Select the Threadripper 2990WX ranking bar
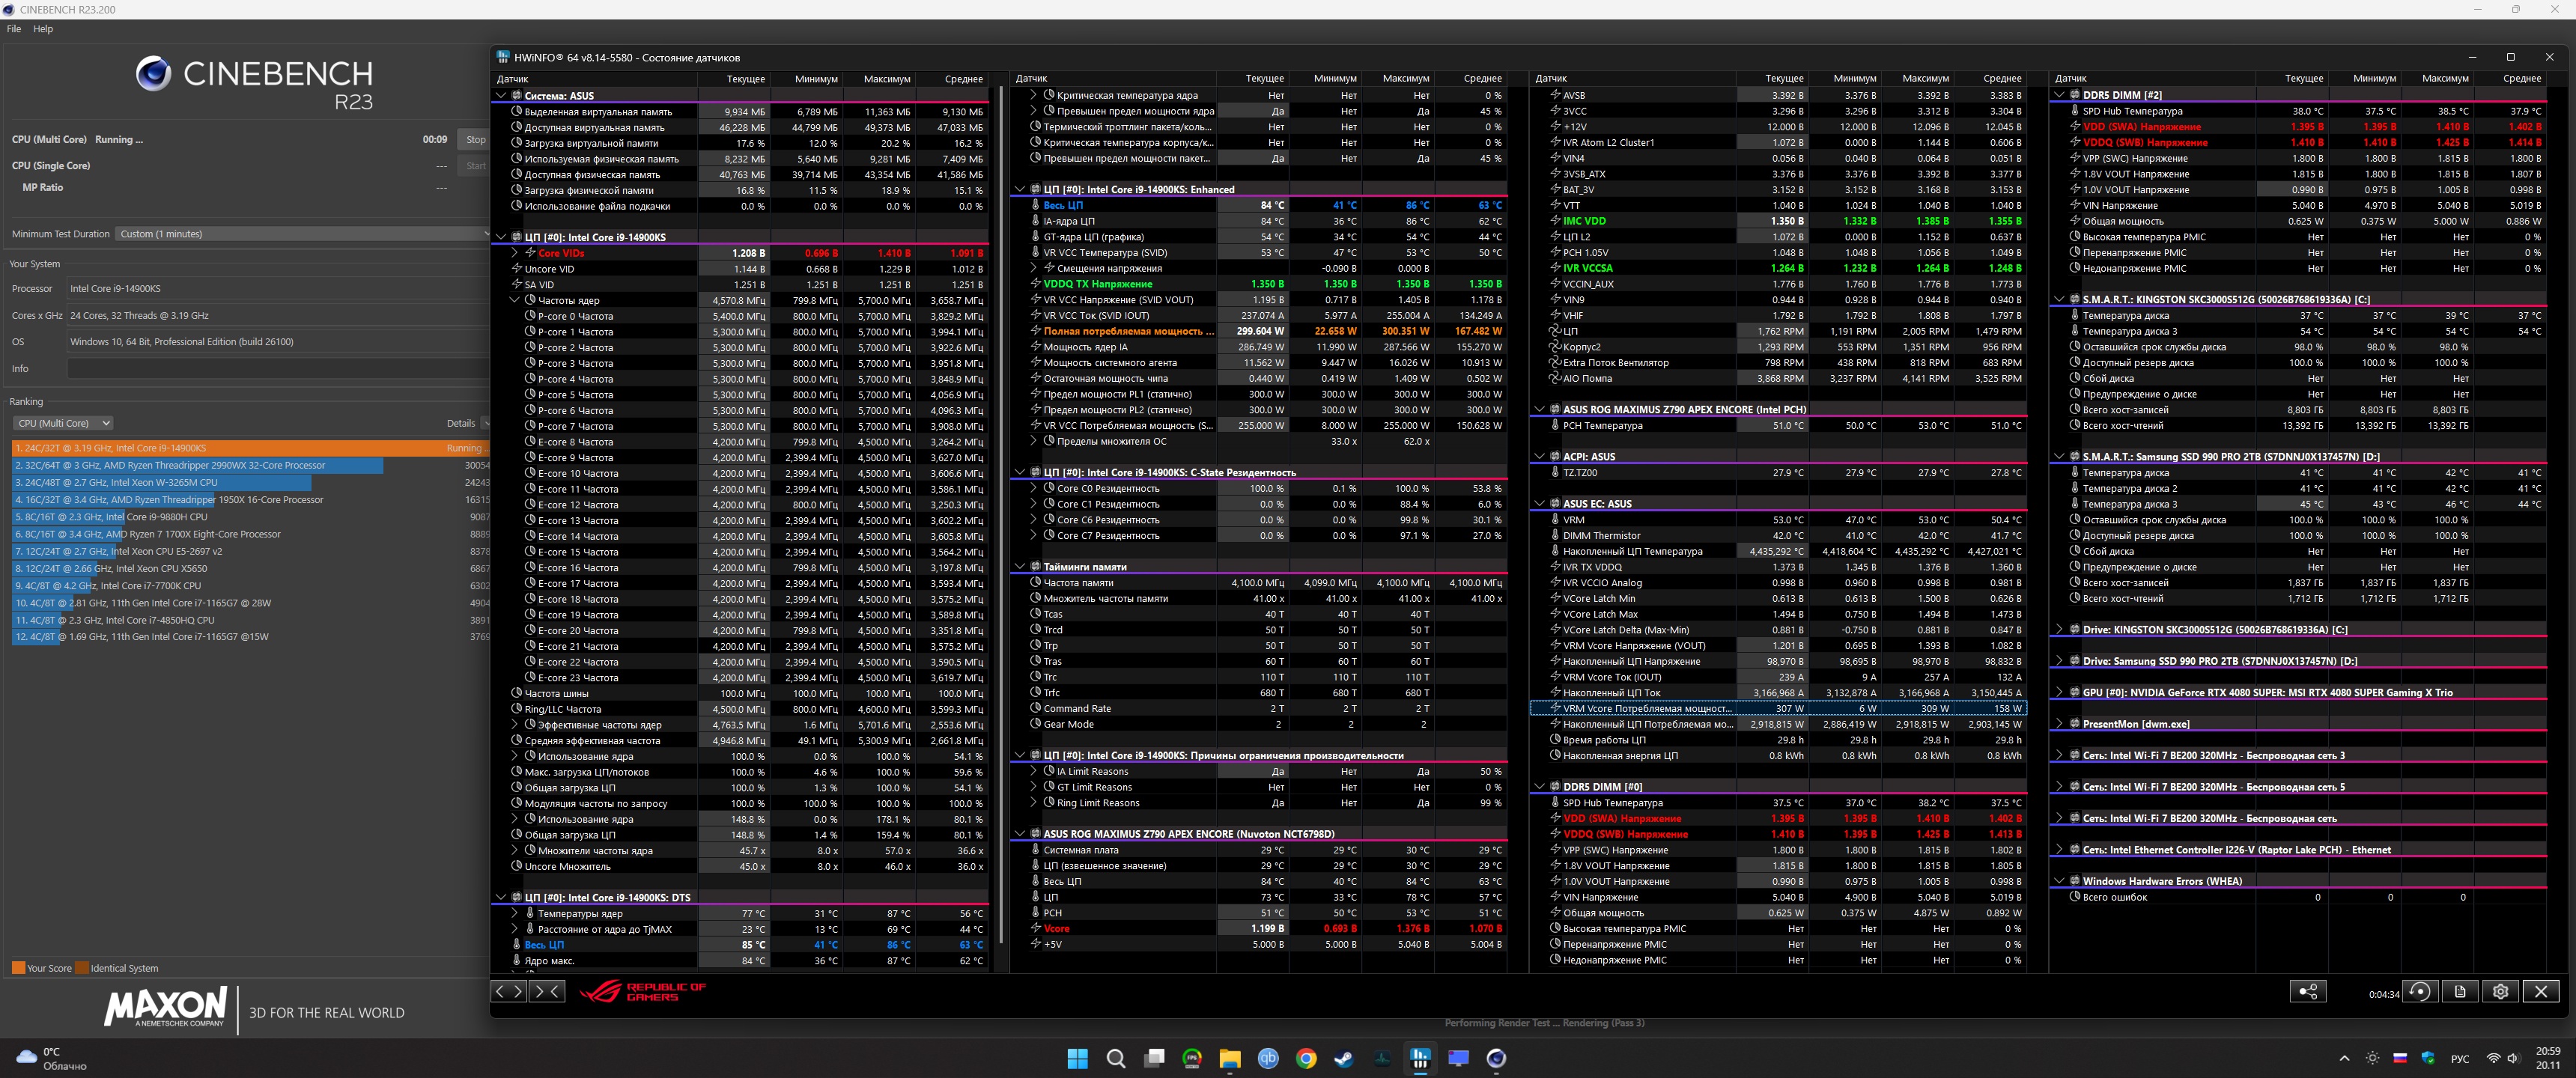 coord(198,465)
